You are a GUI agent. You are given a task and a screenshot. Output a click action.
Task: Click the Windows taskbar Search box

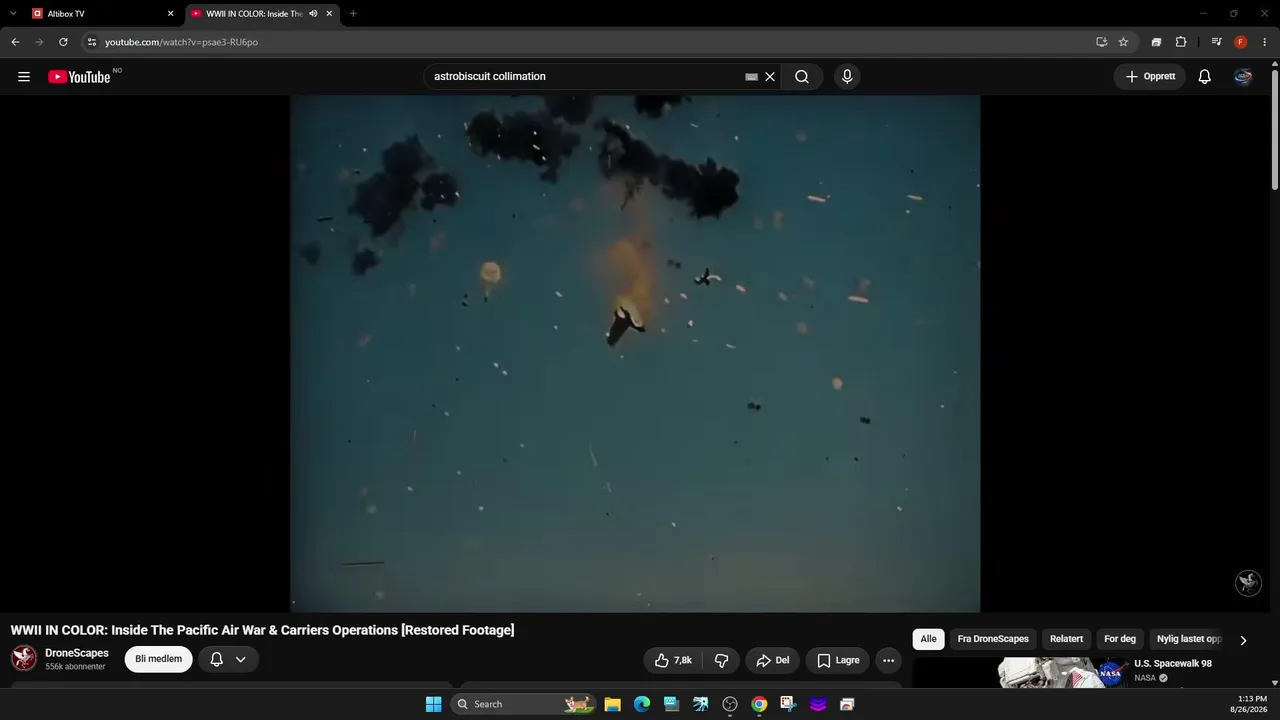tap(522, 704)
